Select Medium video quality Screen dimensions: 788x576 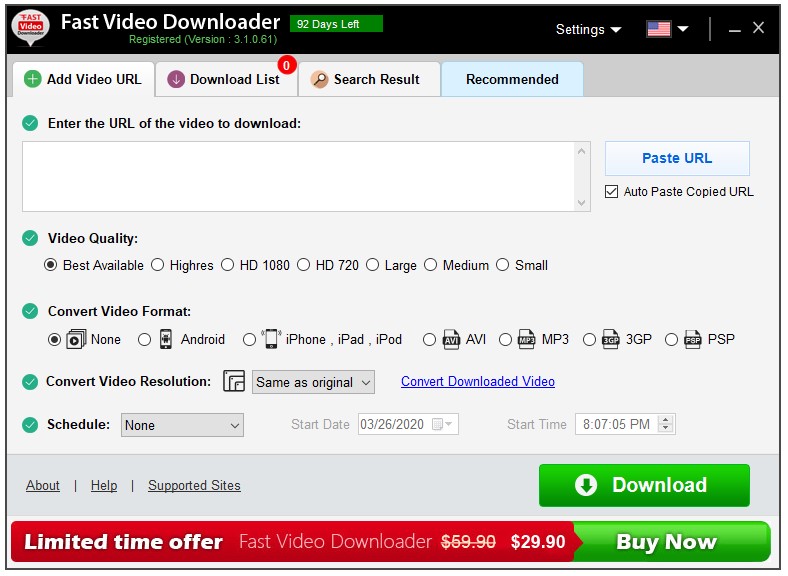pyautogui.click(x=431, y=265)
